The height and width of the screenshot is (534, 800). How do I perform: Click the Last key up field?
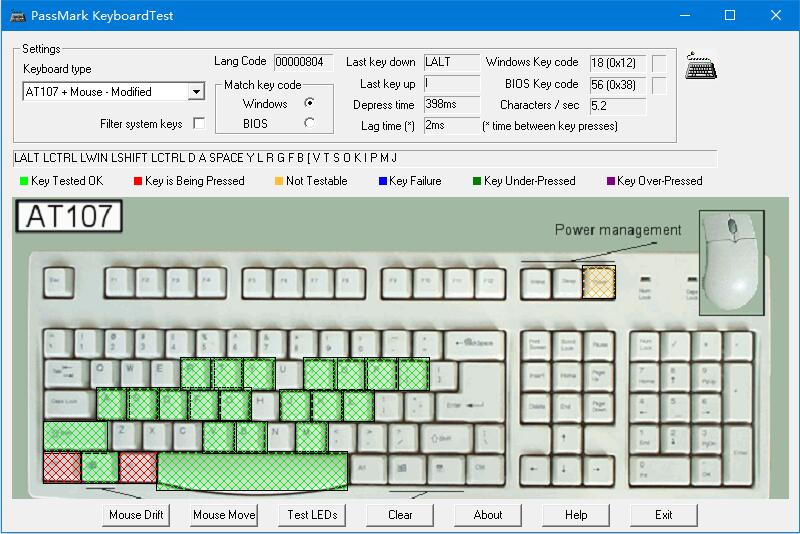(x=452, y=84)
